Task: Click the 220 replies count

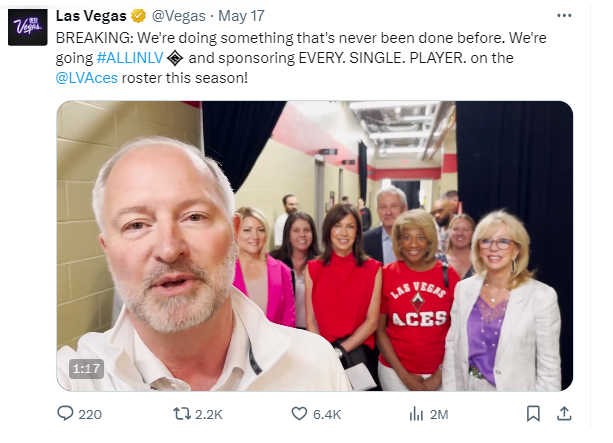Action: point(90,413)
